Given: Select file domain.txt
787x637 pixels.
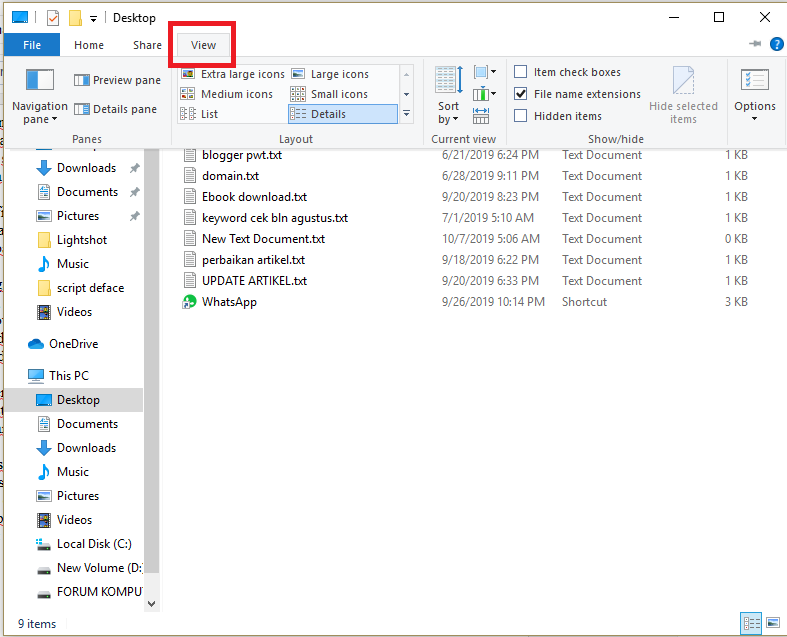Looking at the screenshot, I should [230, 176].
